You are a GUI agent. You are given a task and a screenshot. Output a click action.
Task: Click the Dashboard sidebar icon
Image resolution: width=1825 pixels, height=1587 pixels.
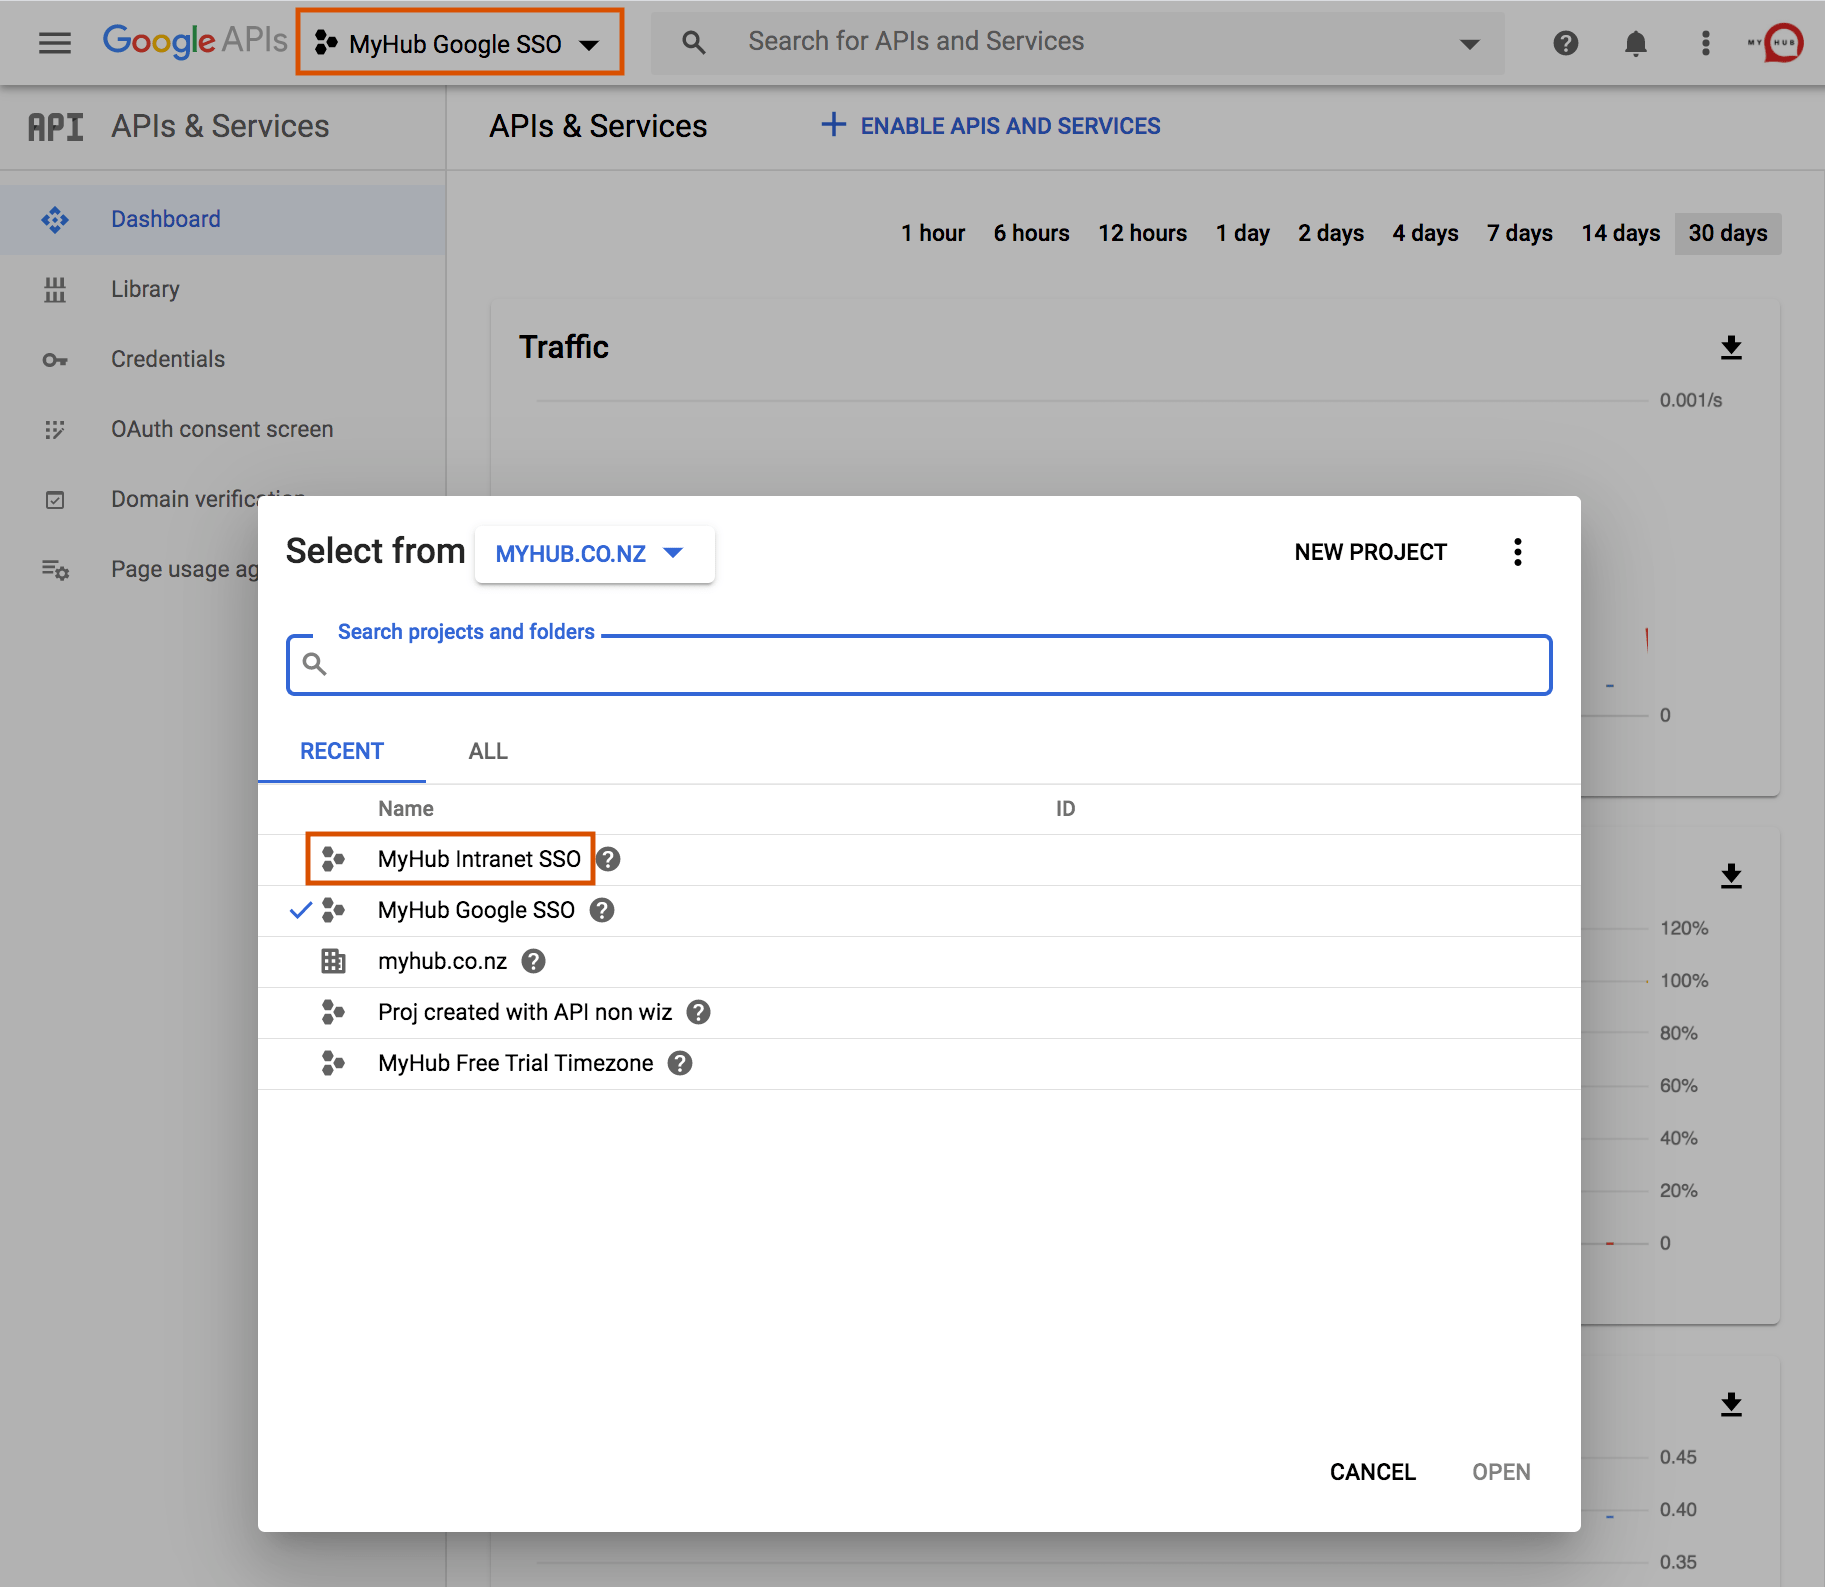coord(55,219)
